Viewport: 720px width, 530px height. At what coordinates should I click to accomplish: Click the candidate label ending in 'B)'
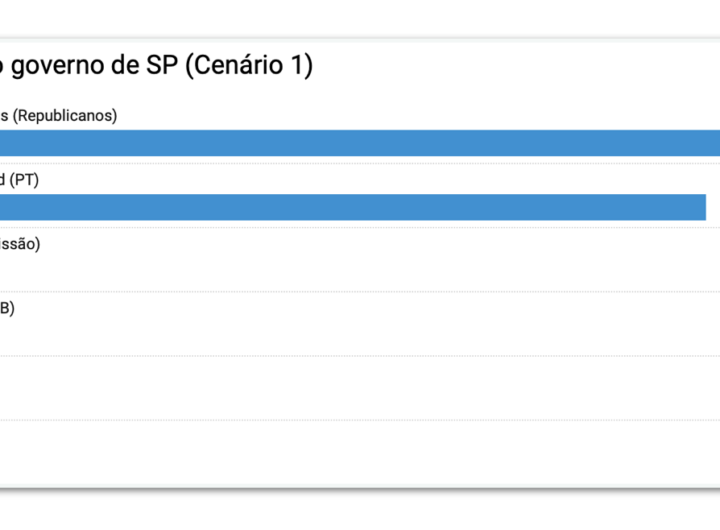pyautogui.click(x=7, y=308)
